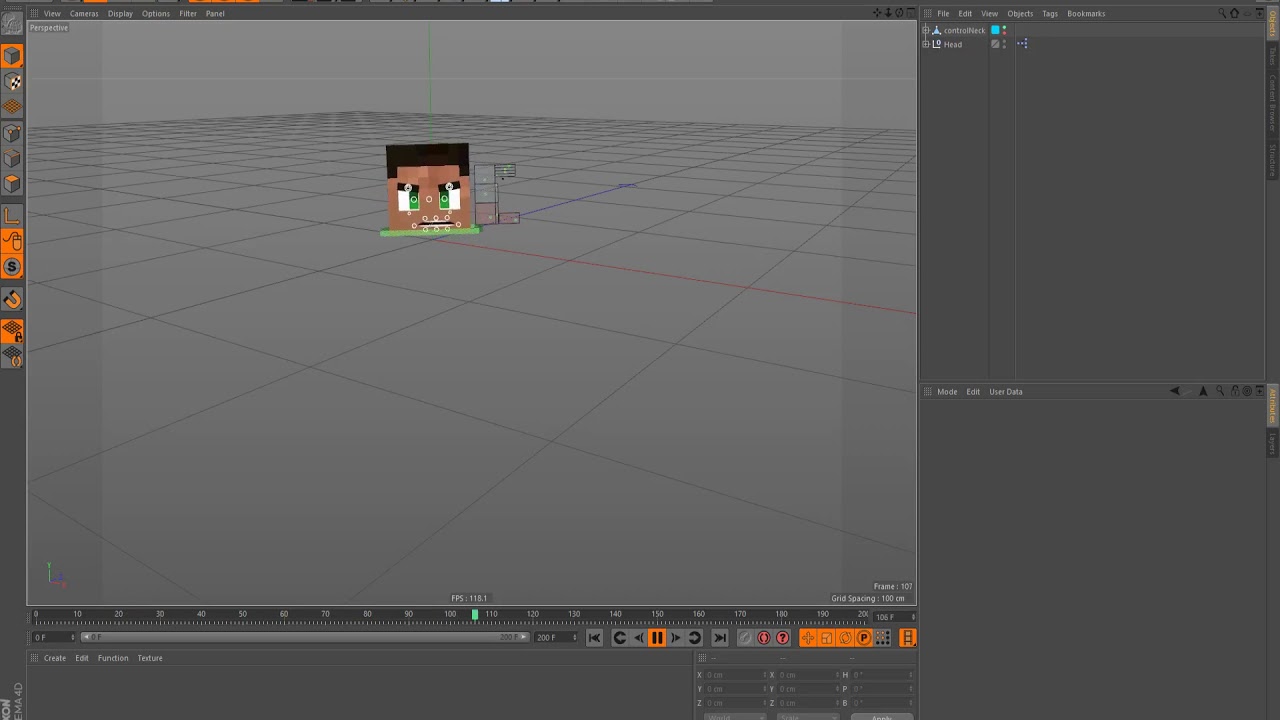The height and width of the screenshot is (720, 1280).
Task: Open Attribute Manager User Data menu
Action: (1006, 391)
